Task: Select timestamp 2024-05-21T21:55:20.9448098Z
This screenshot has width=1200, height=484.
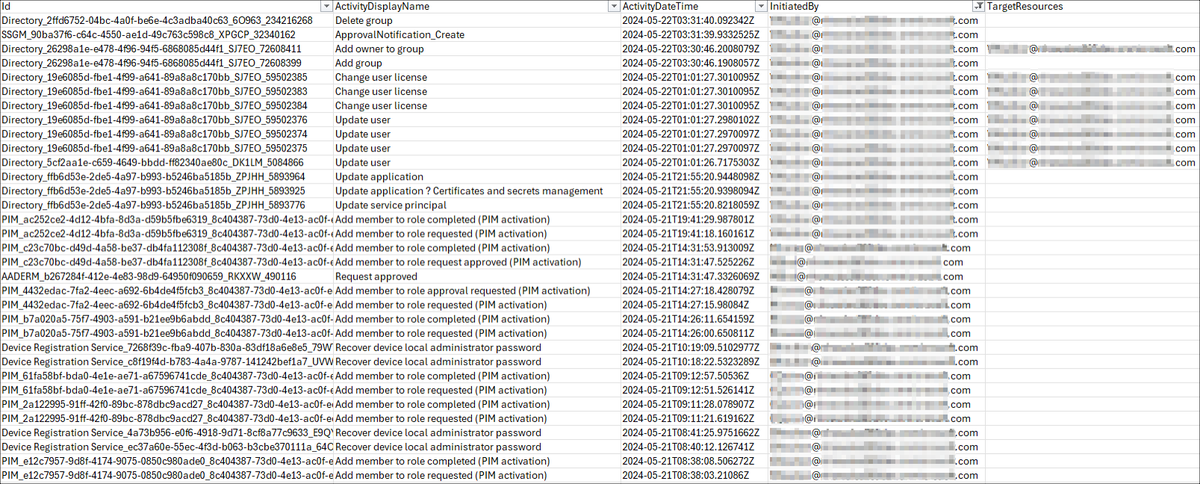Action: point(693,176)
